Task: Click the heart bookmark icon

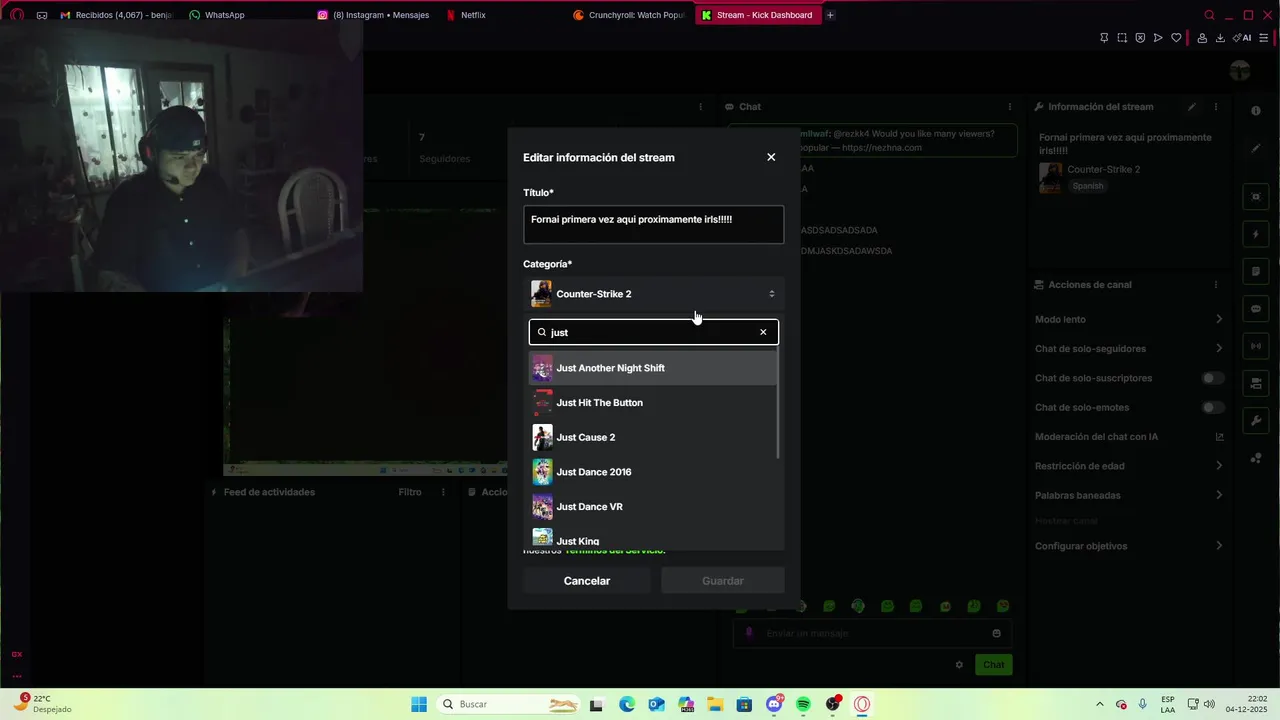Action: (1176, 38)
